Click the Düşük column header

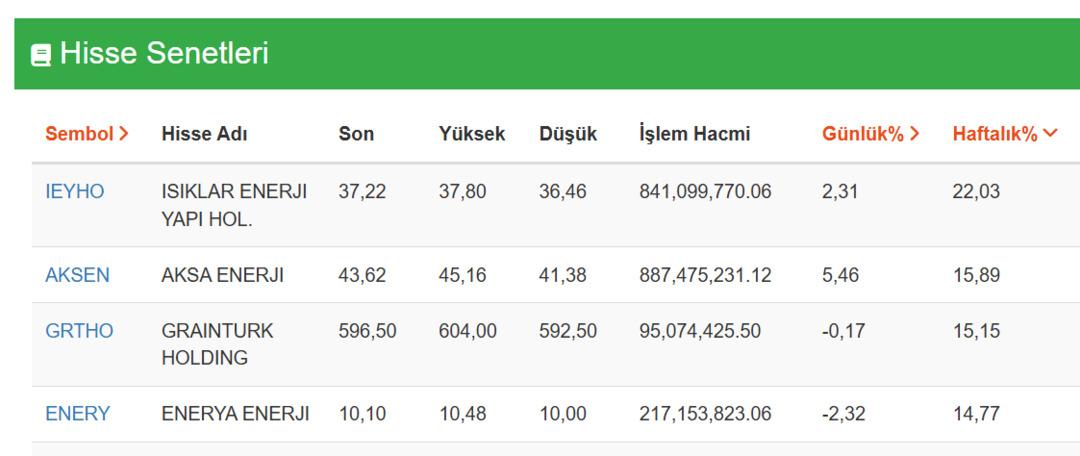568,134
